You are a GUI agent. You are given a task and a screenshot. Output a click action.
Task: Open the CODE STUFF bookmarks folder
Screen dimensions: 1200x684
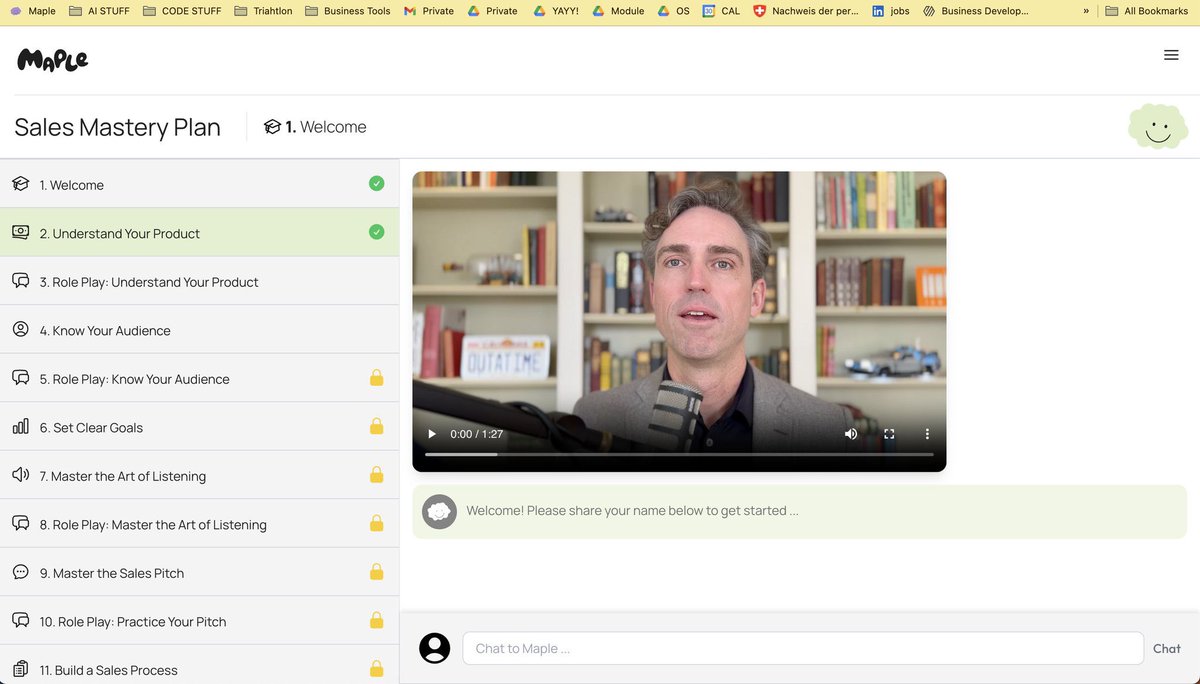pos(182,11)
